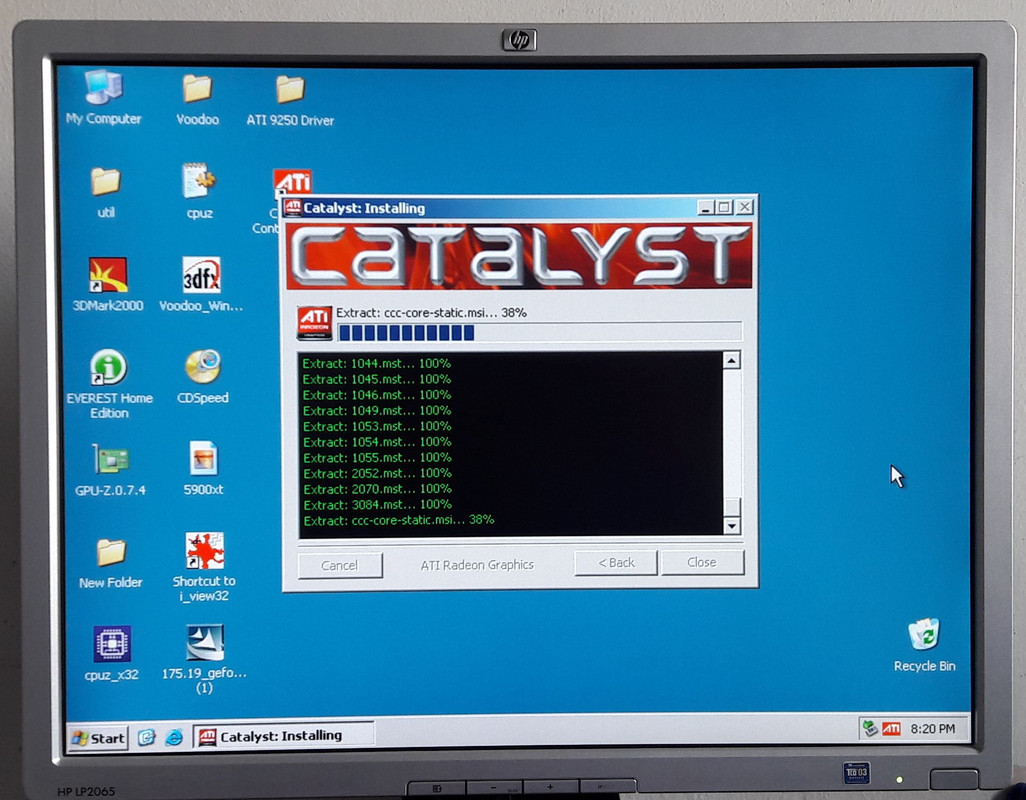Click the < Back button
The height and width of the screenshot is (800, 1026).
coord(616,563)
